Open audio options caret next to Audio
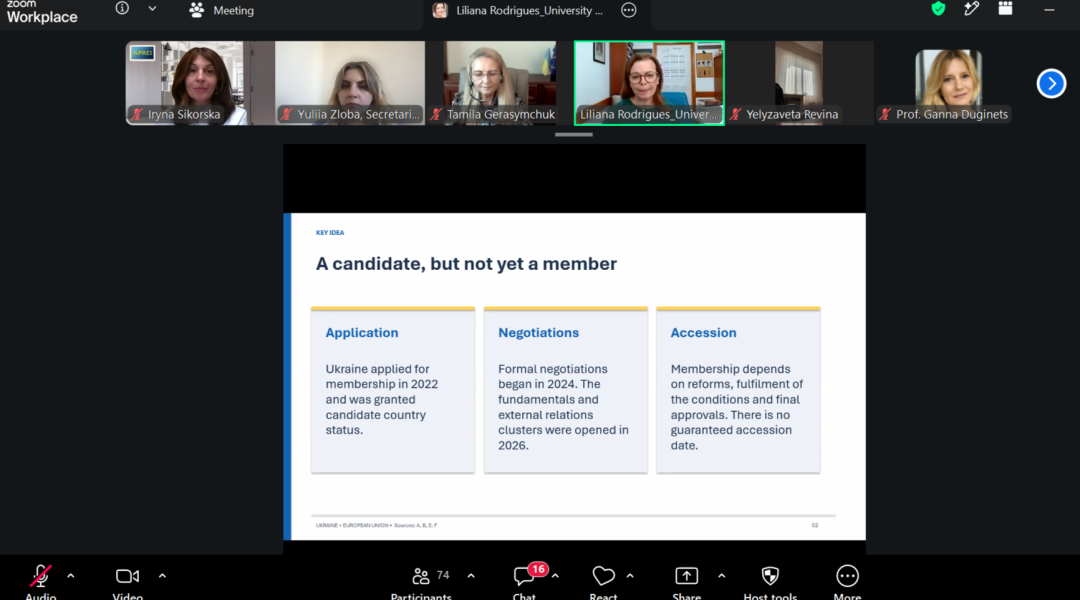1080x600 pixels. point(70,576)
